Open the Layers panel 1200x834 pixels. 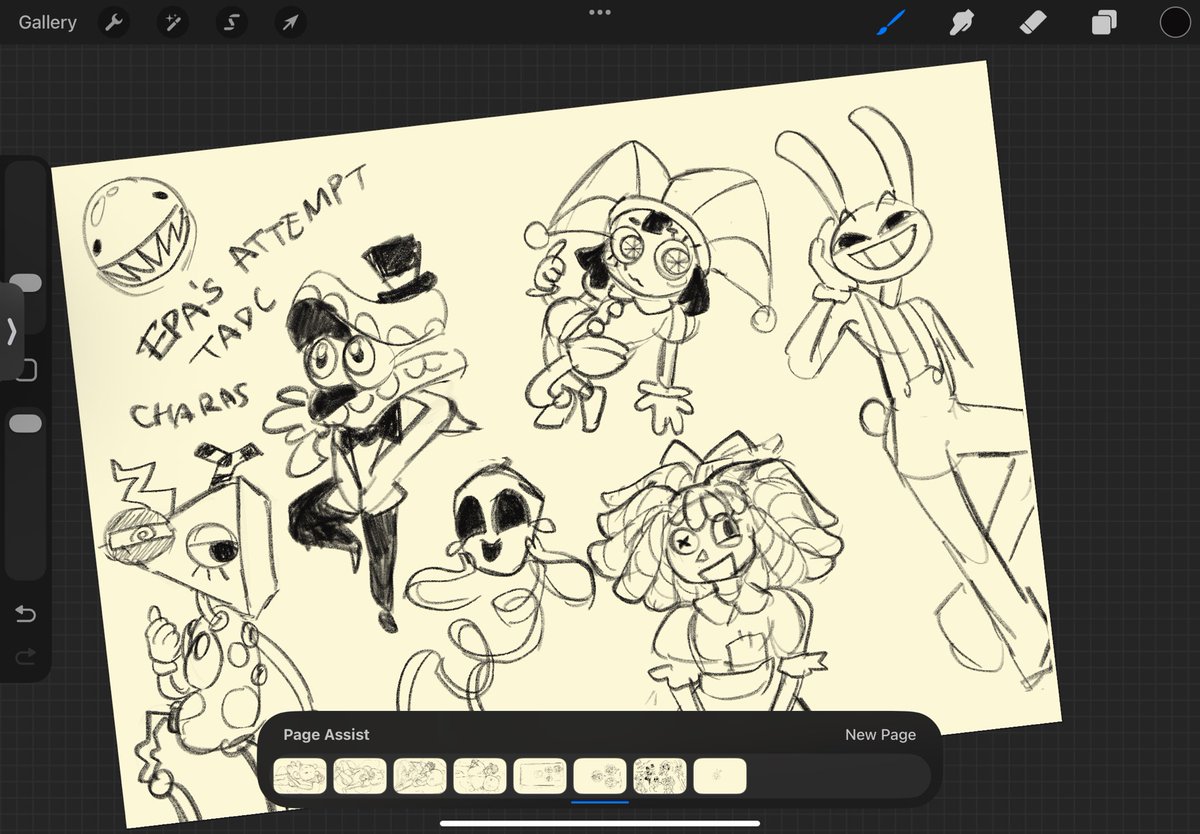click(x=1104, y=23)
